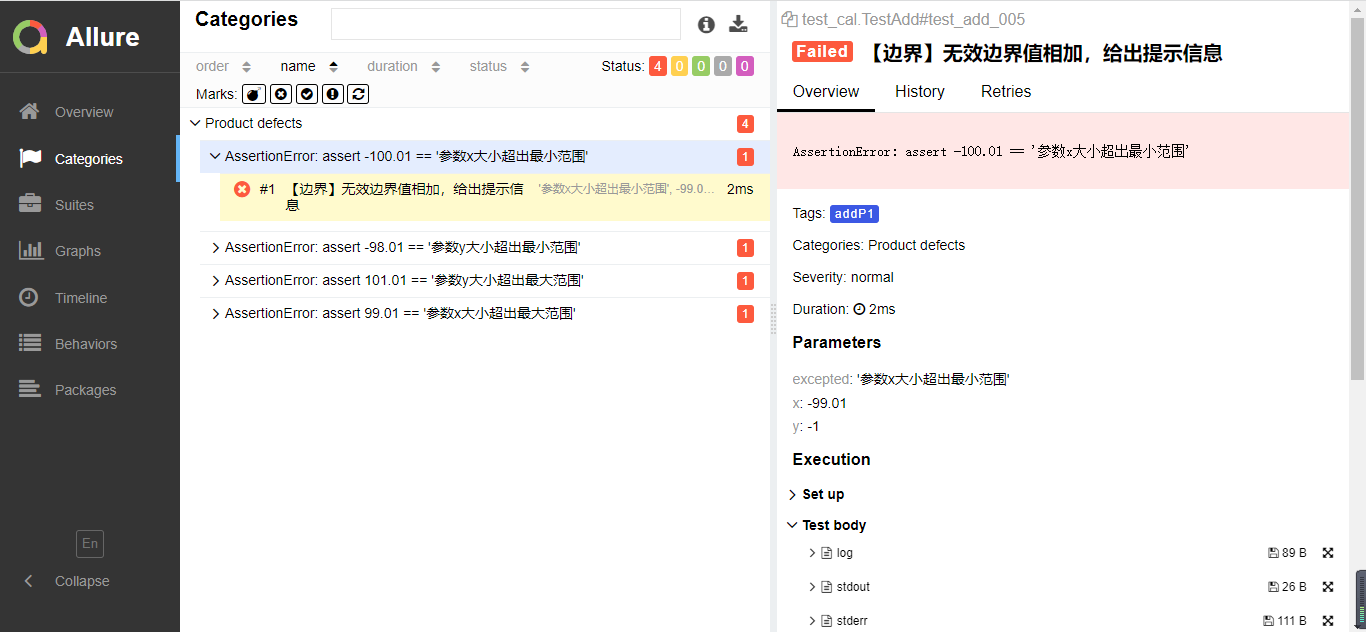This screenshot has width=1366, height=632.
Task: Toggle the flaky bomb mark filter
Action: pos(253,94)
